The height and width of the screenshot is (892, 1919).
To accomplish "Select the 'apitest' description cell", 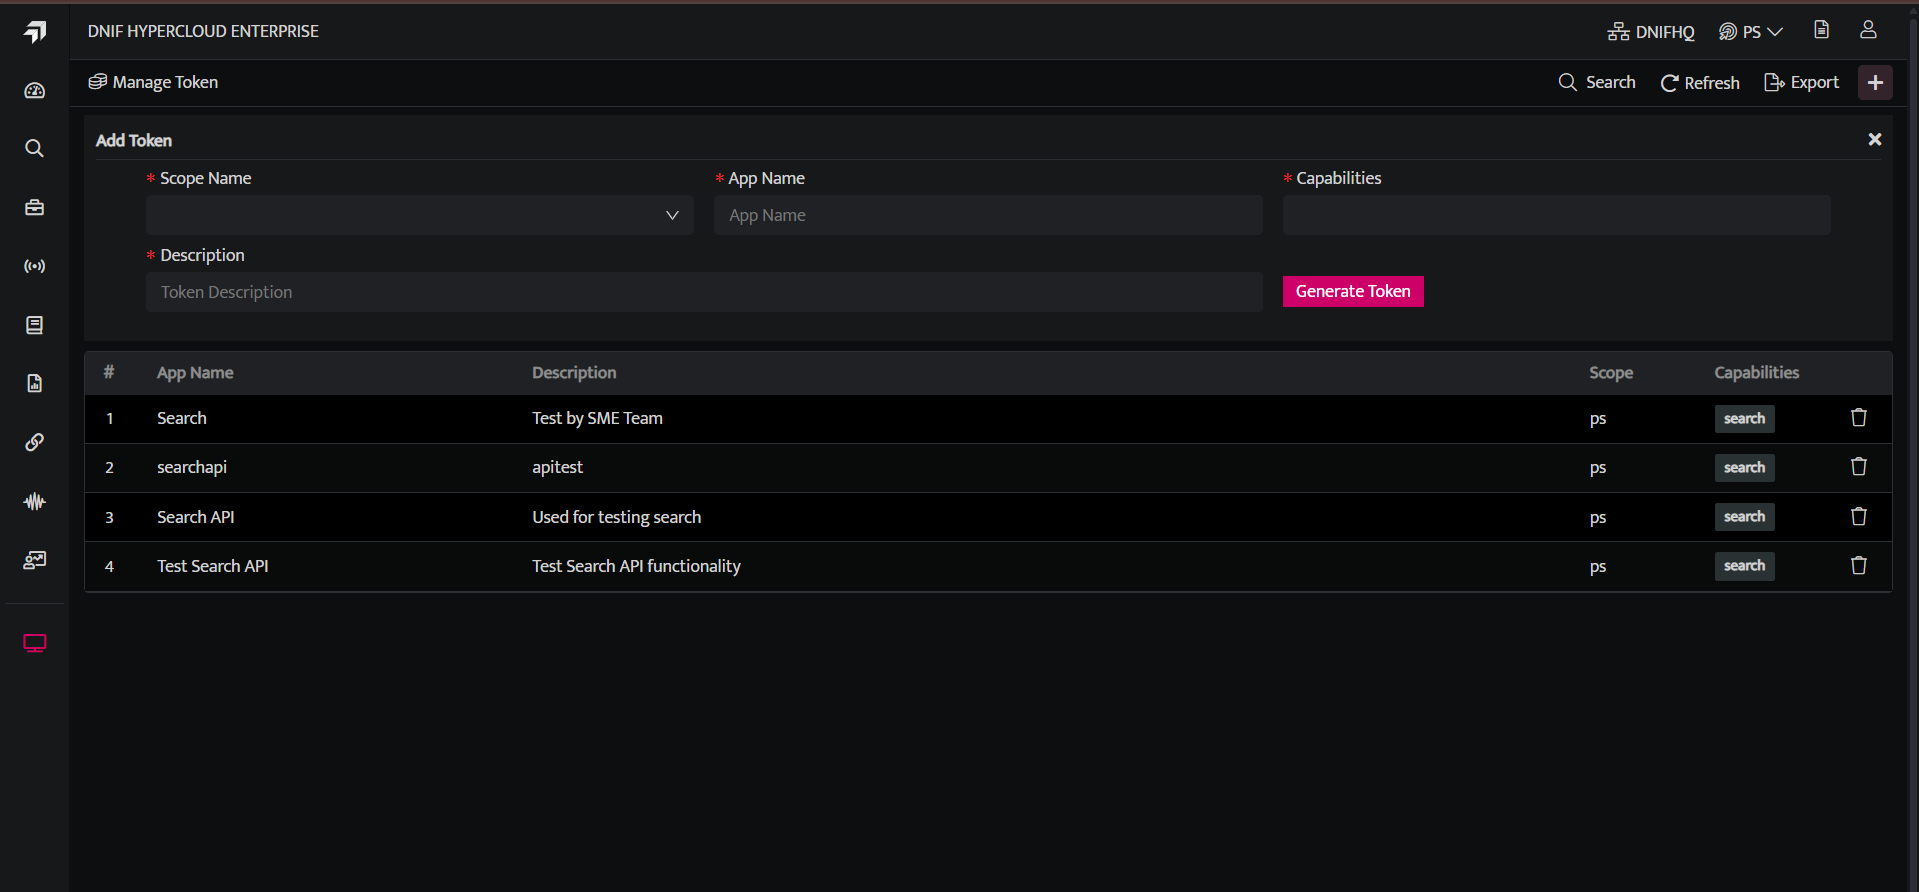I will click(557, 467).
